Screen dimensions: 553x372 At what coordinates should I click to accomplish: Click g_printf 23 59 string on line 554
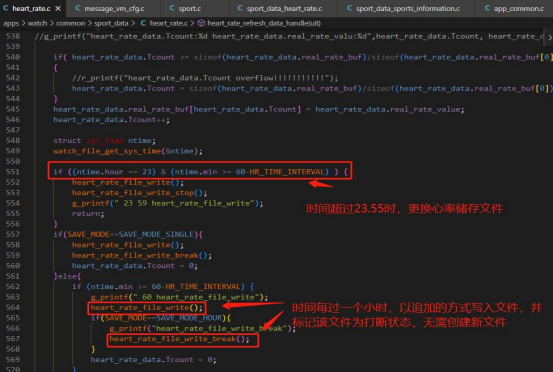(168, 203)
